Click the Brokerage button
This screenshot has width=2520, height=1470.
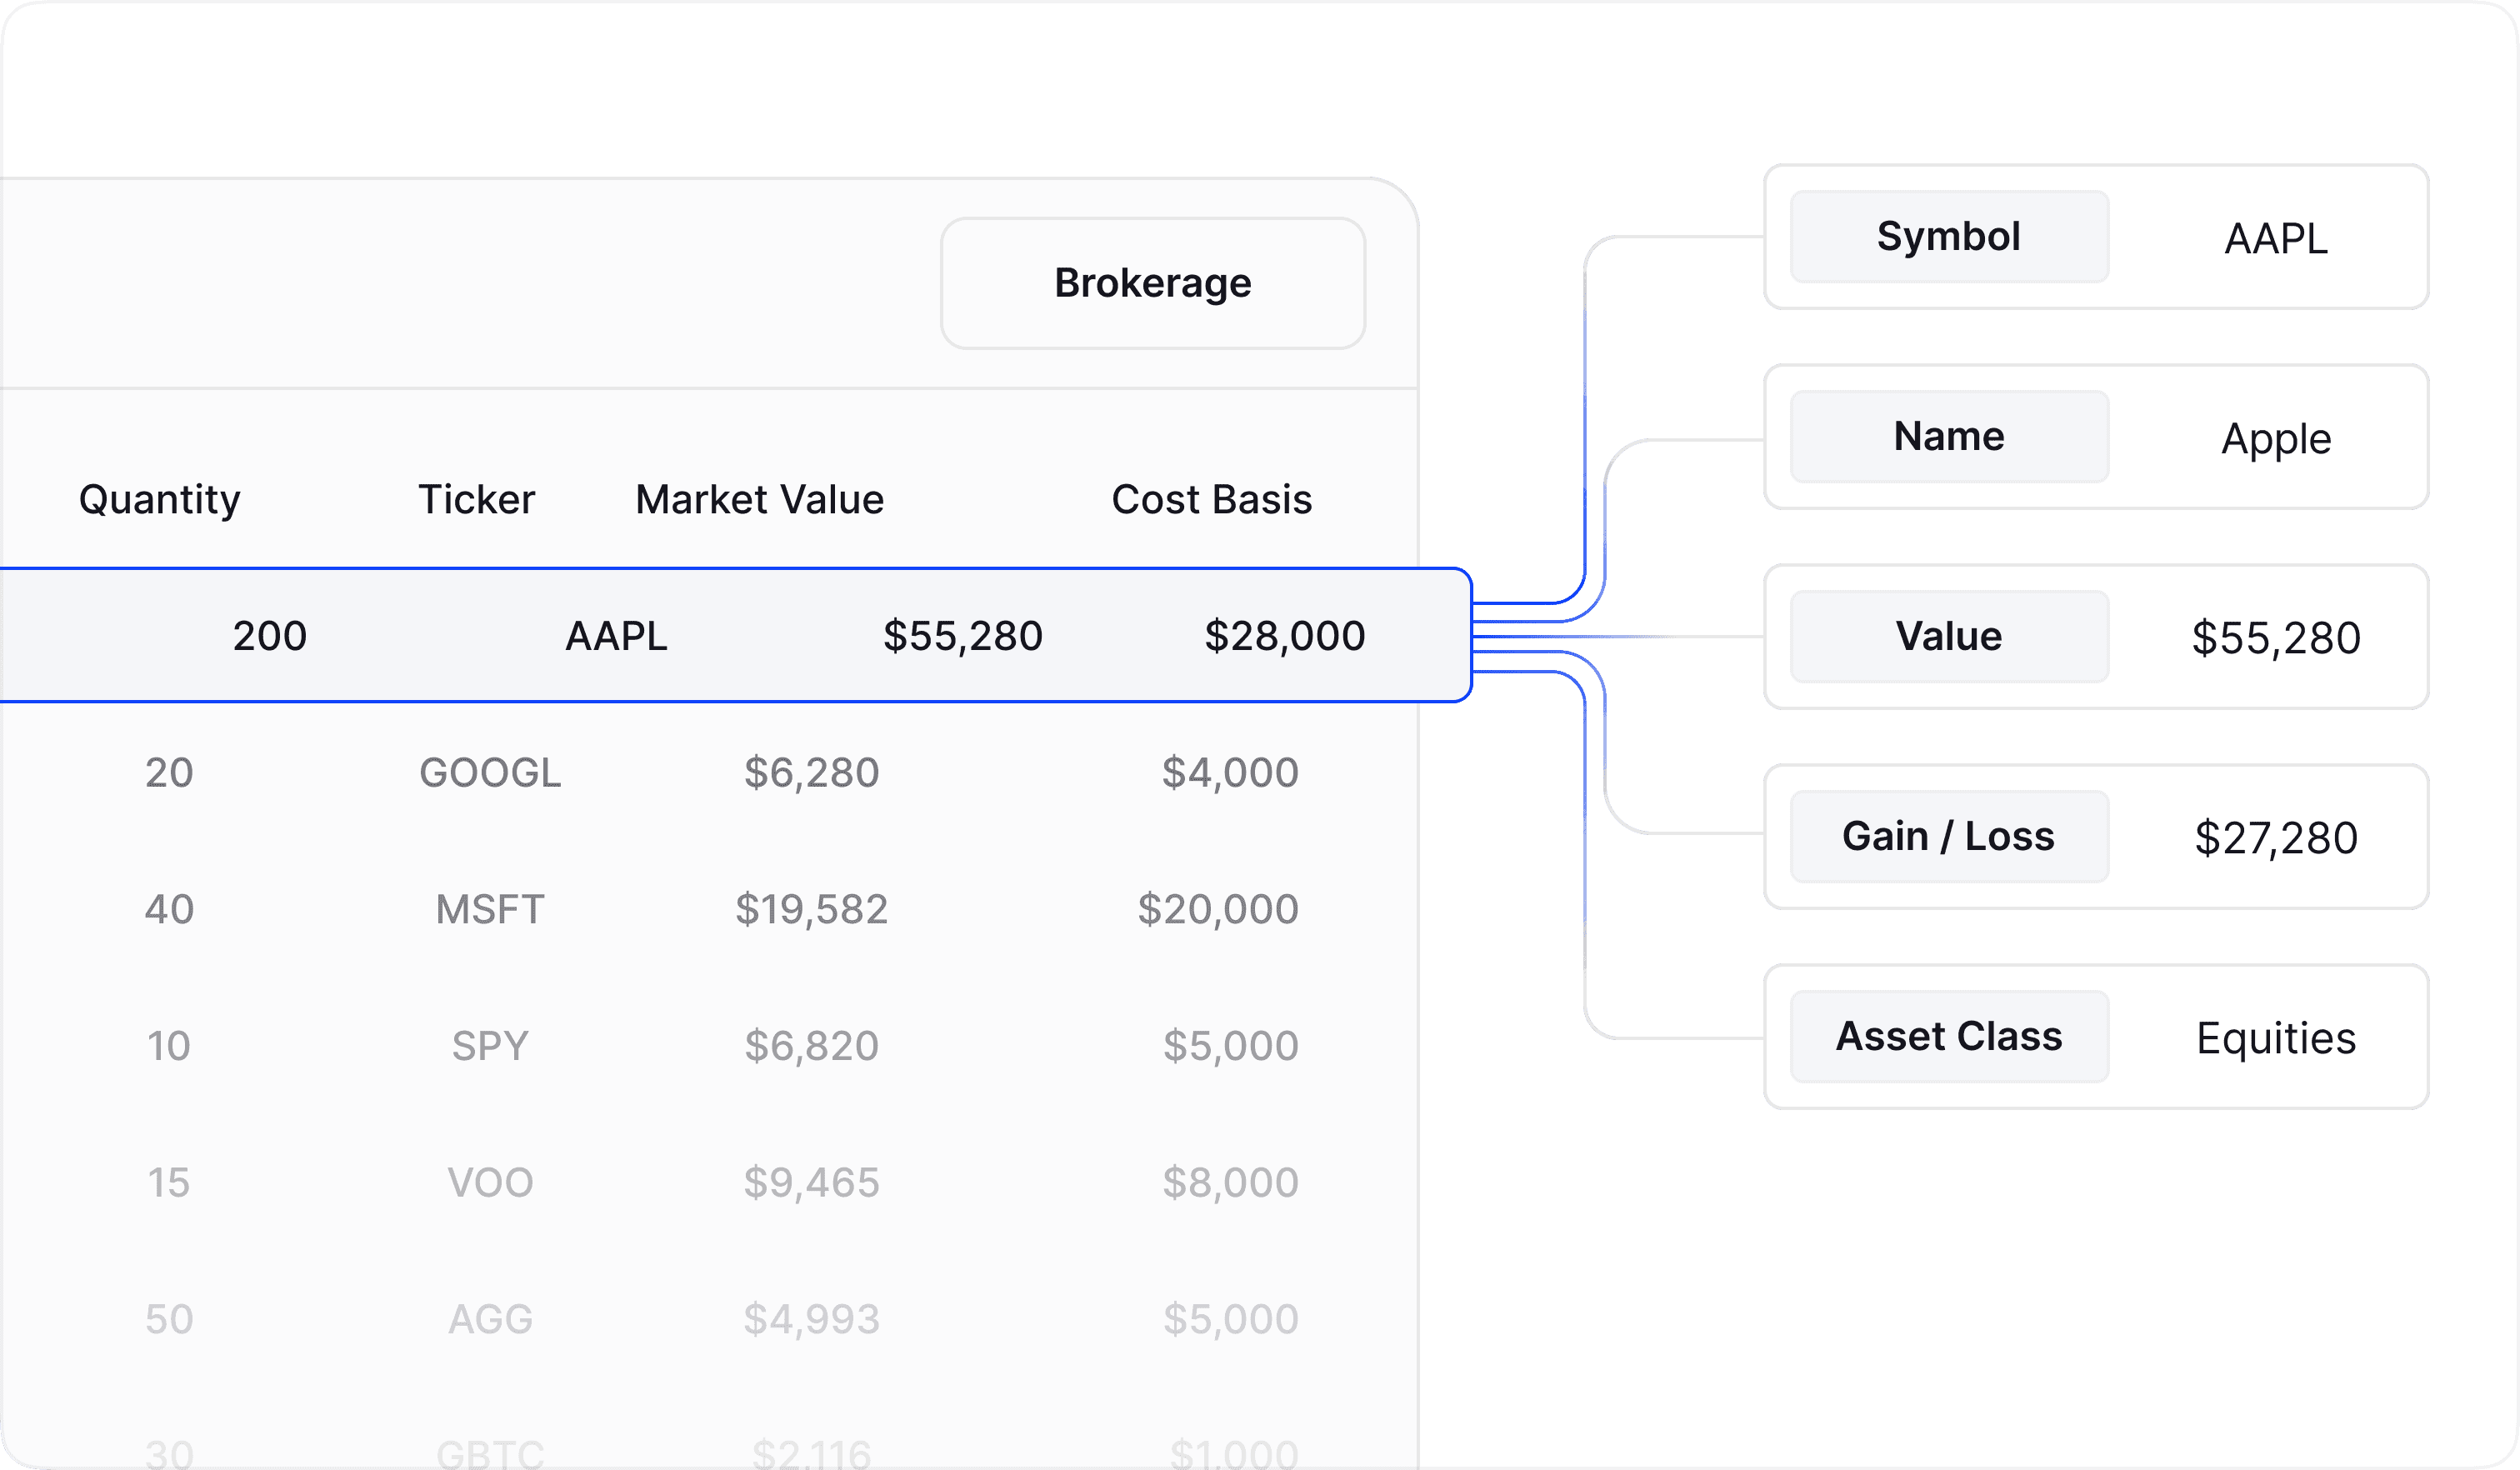pos(1152,283)
